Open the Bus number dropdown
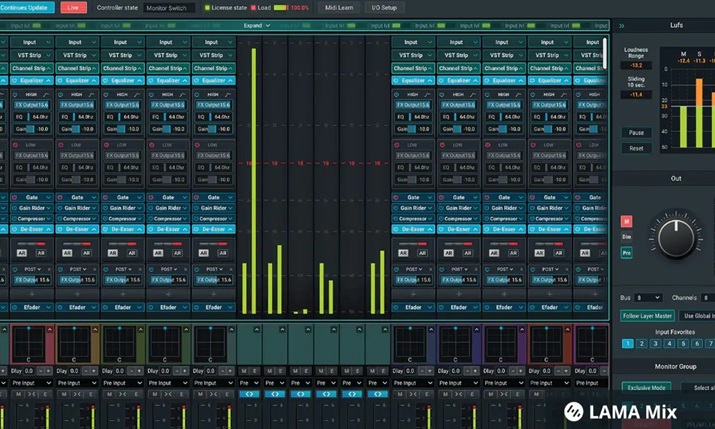715x429 pixels. coord(649,298)
